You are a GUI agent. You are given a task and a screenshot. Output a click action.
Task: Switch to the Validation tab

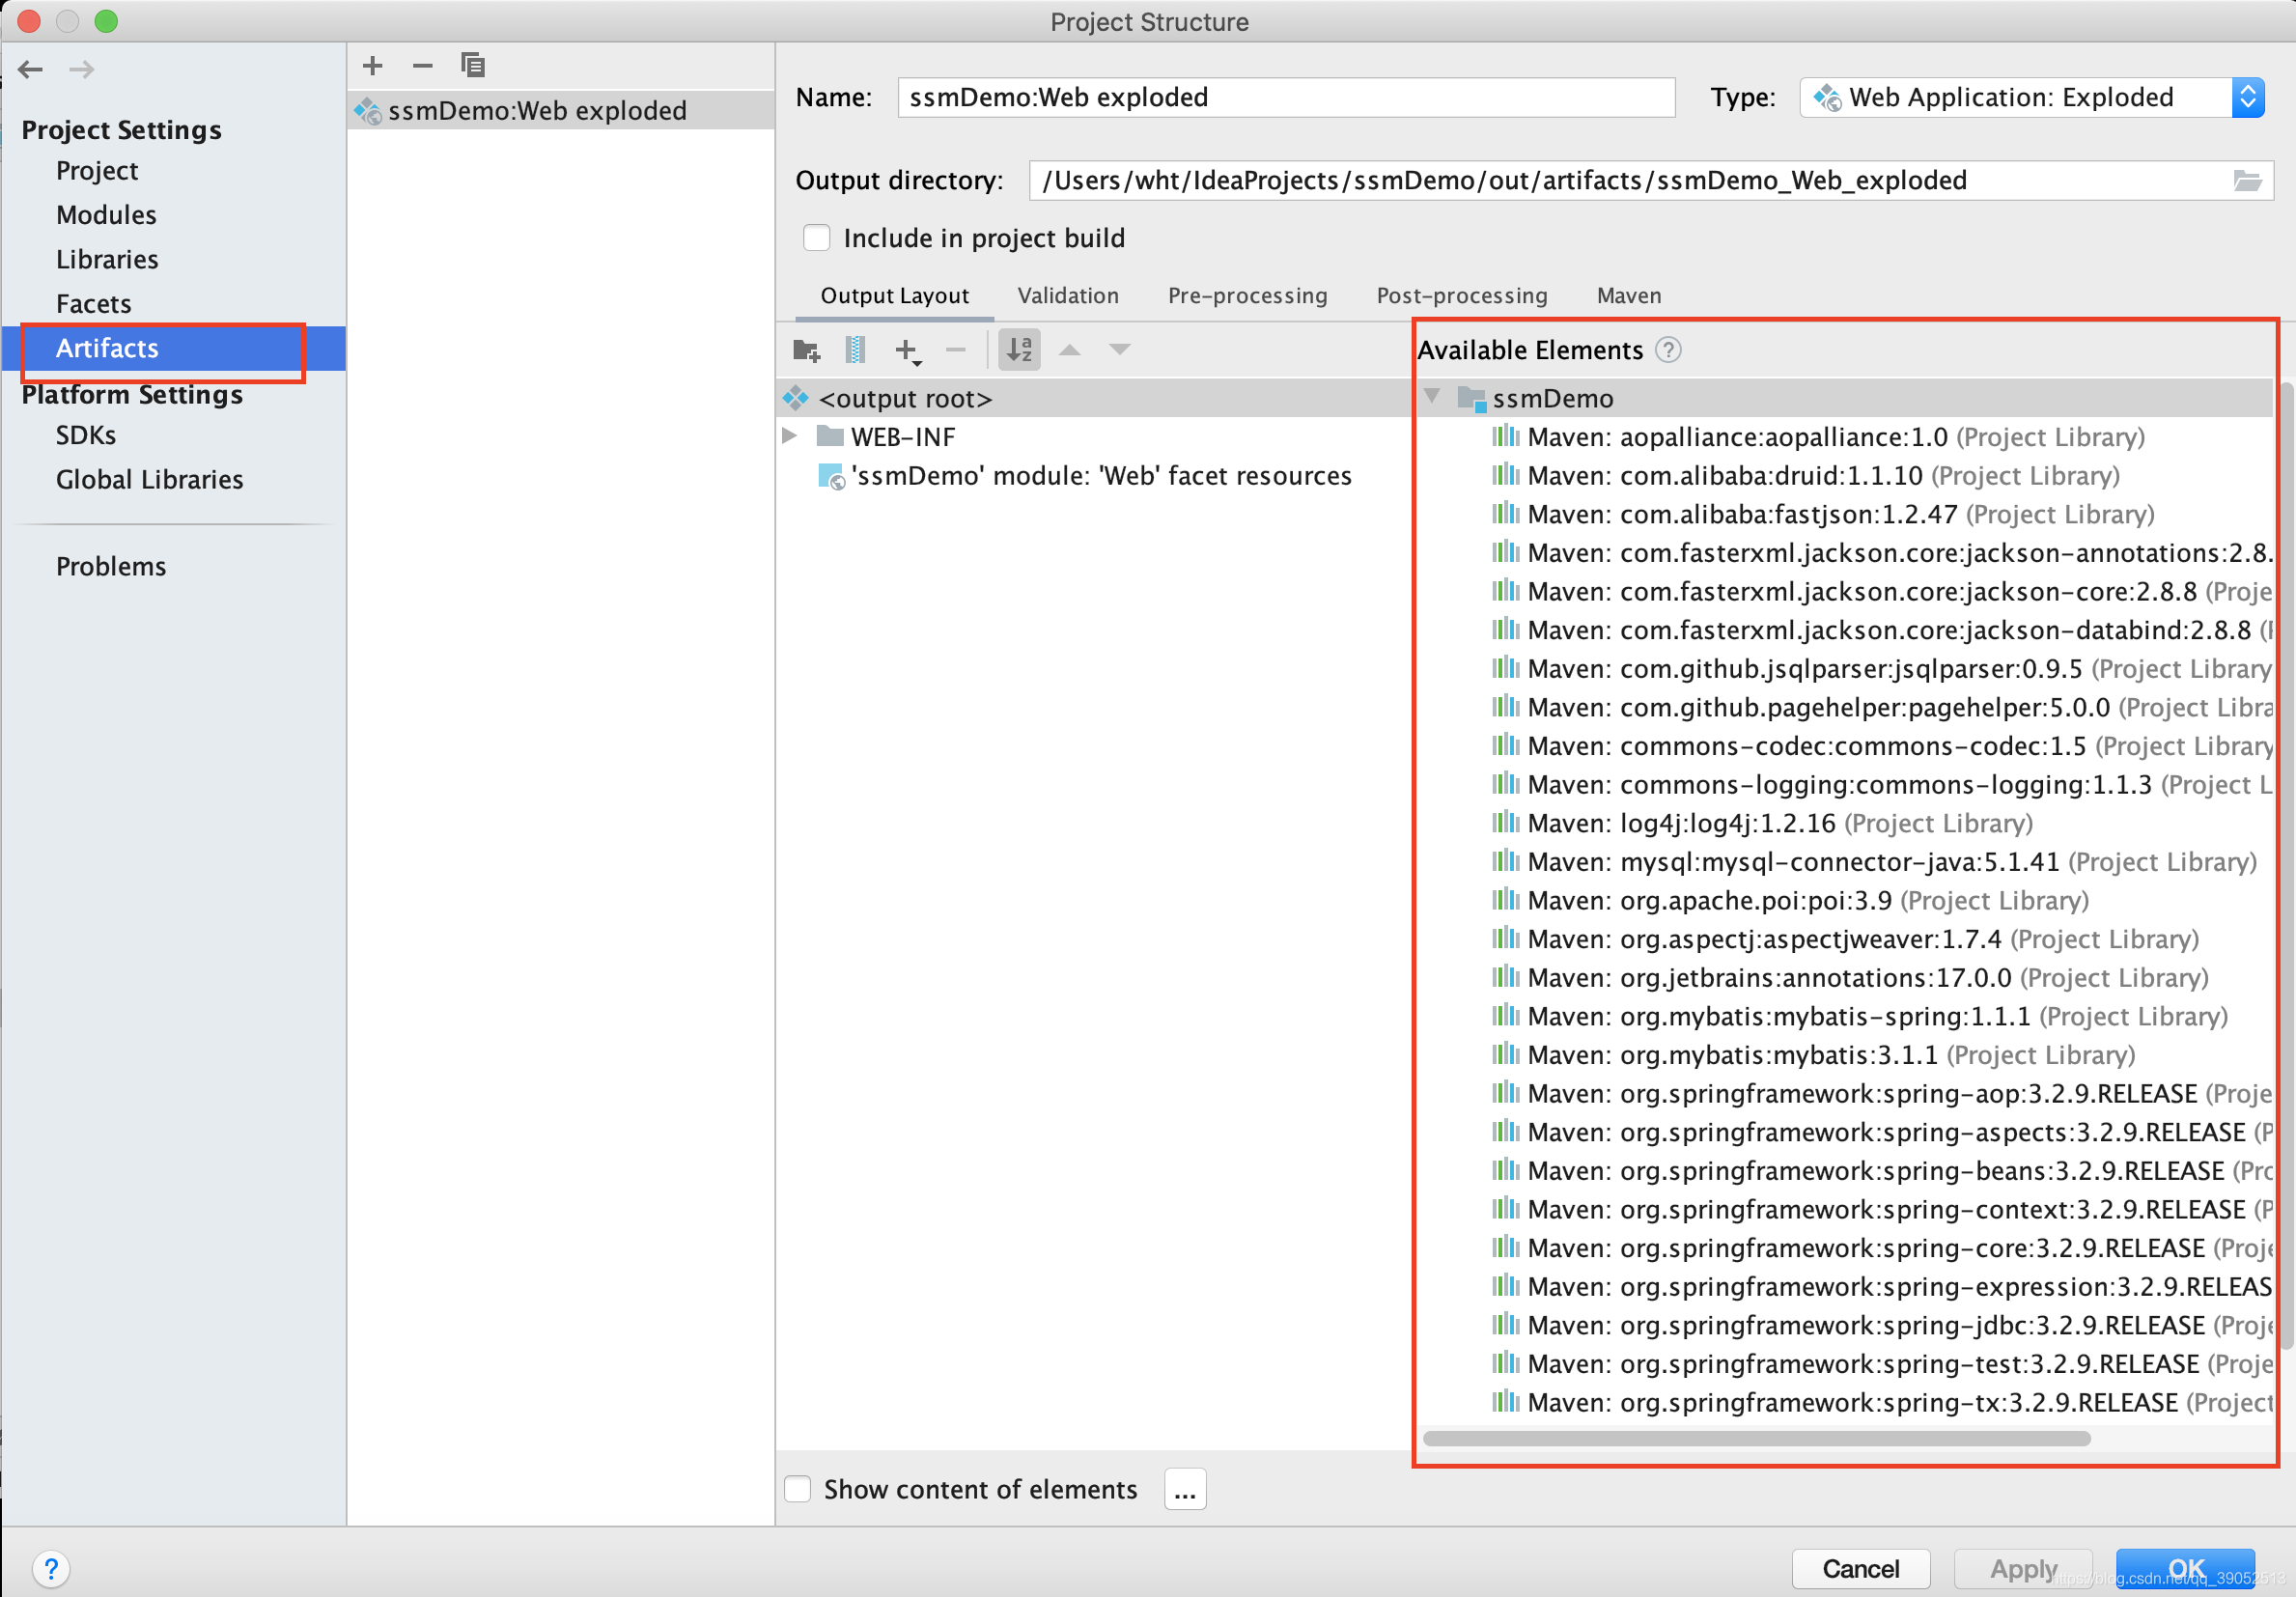pos(1067,296)
